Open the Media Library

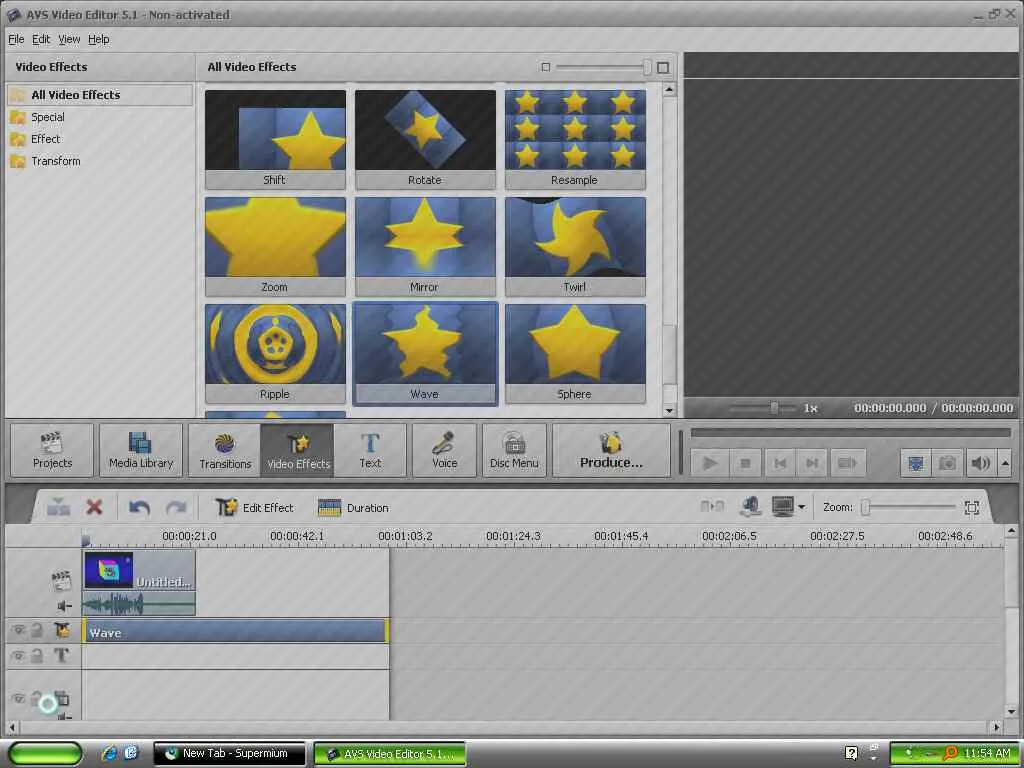click(x=141, y=451)
